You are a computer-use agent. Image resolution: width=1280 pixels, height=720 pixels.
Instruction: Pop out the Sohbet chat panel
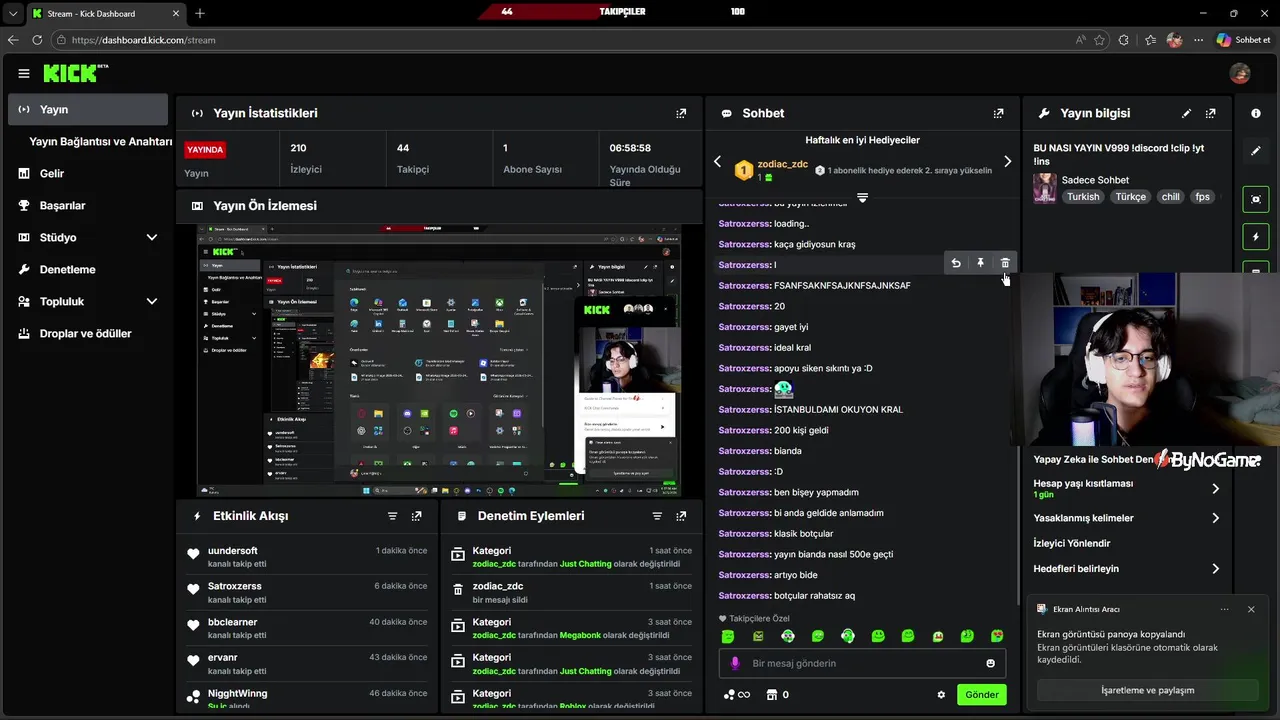998,114
